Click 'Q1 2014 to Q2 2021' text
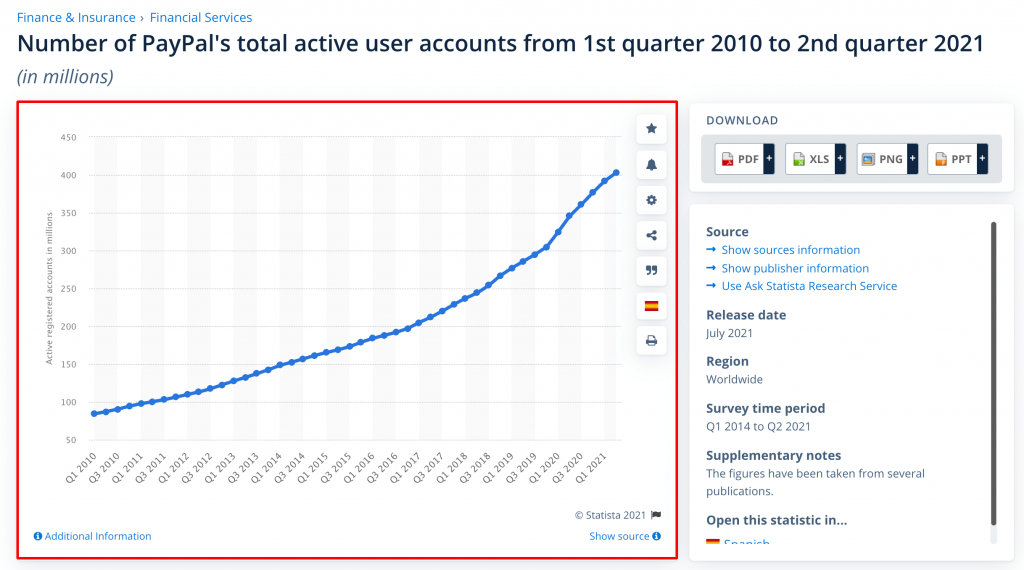The height and width of the screenshot is (570, 1024). coord(758,426)
